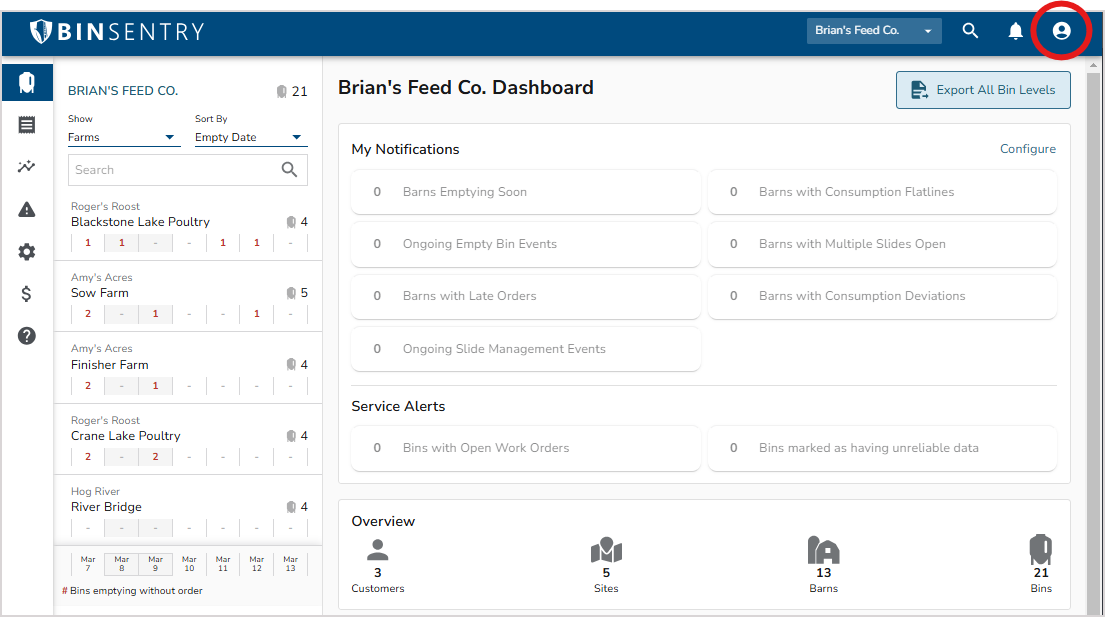Viewport: 1105px width, 617px height.
Task: Click bin count icon for Sow Farm
Action: [x=291, y=293]
